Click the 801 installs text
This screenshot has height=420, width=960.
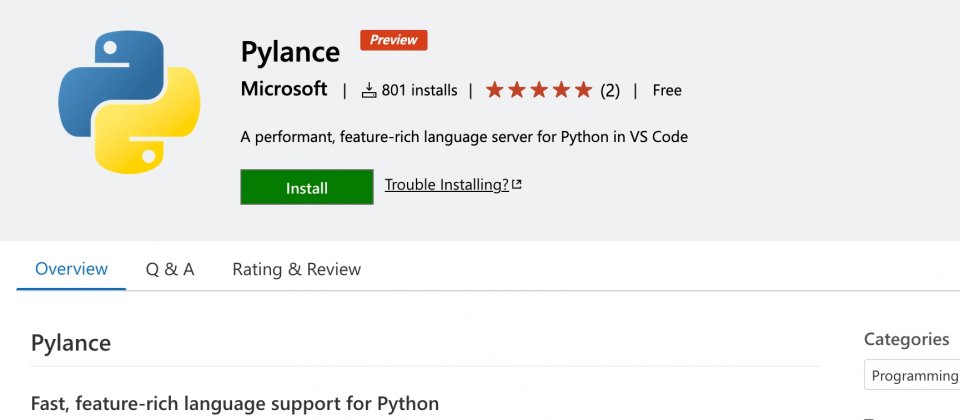point(419,91)
